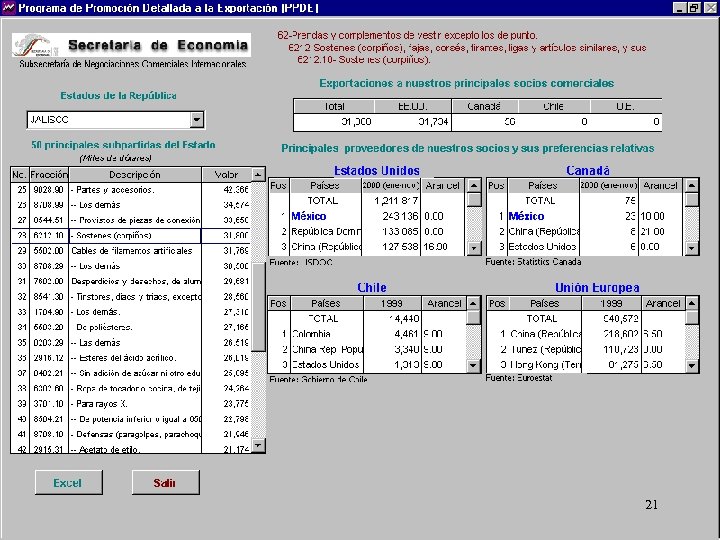
Task: Click México in Canadá providers table
Action: click(x=526, y=216)
